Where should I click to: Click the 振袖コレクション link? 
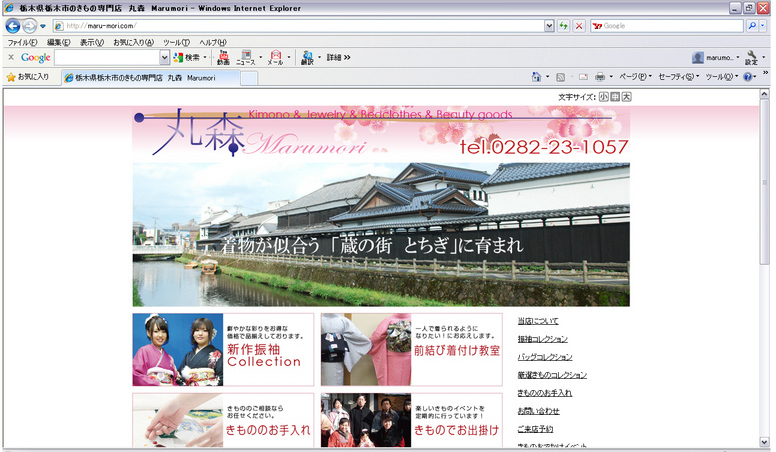542,339
